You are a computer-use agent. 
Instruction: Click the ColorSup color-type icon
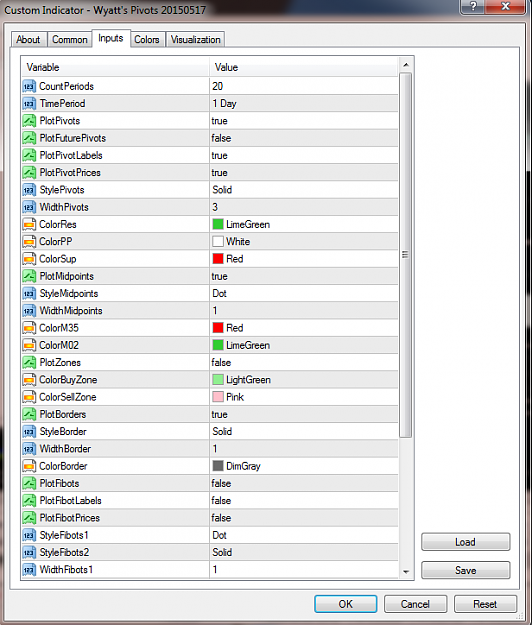click(29, 259)
